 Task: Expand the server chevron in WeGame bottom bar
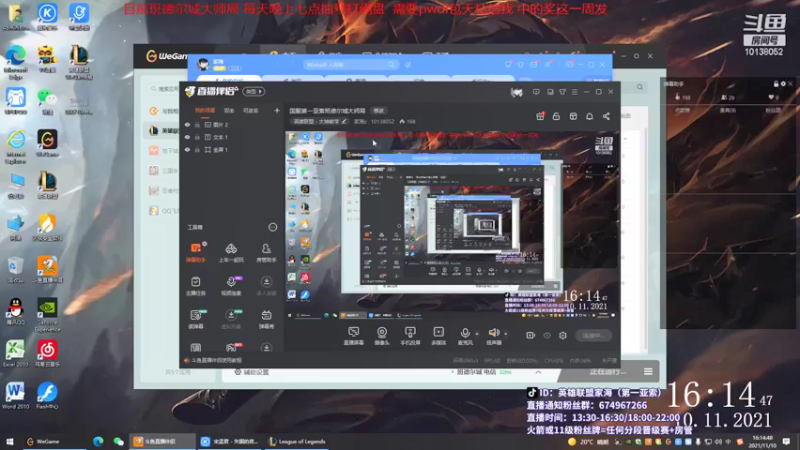pos(538,372)
